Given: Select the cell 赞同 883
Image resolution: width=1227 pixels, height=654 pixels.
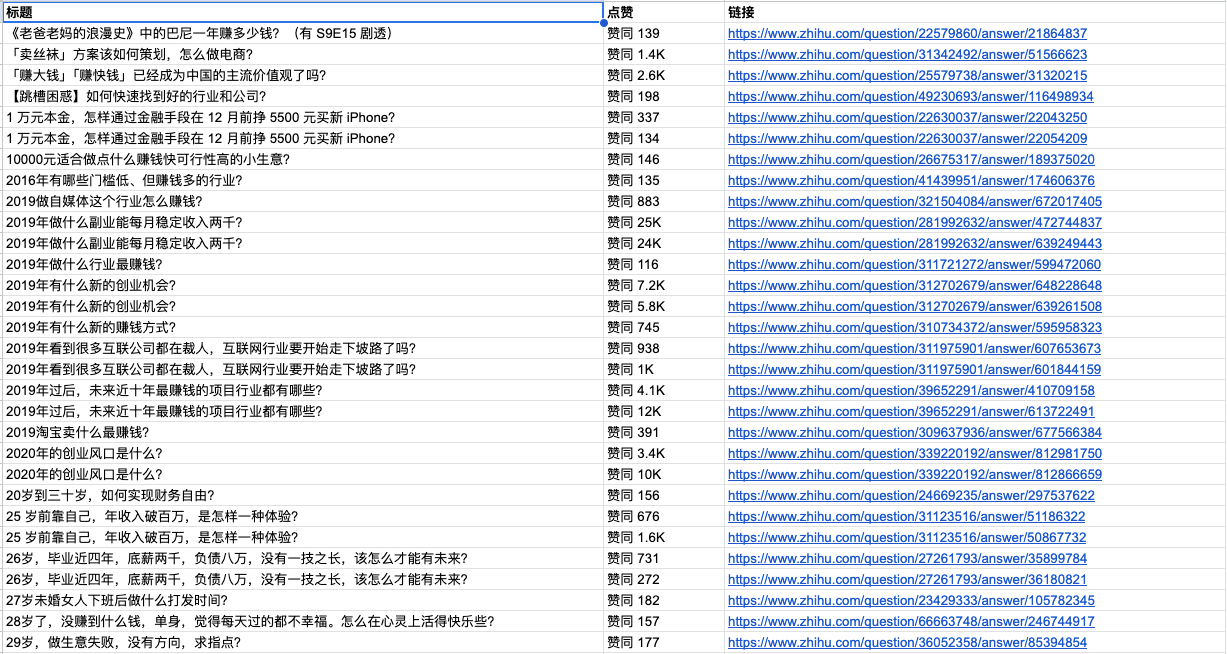Looking at the screenshot, I should click(664, 201).
